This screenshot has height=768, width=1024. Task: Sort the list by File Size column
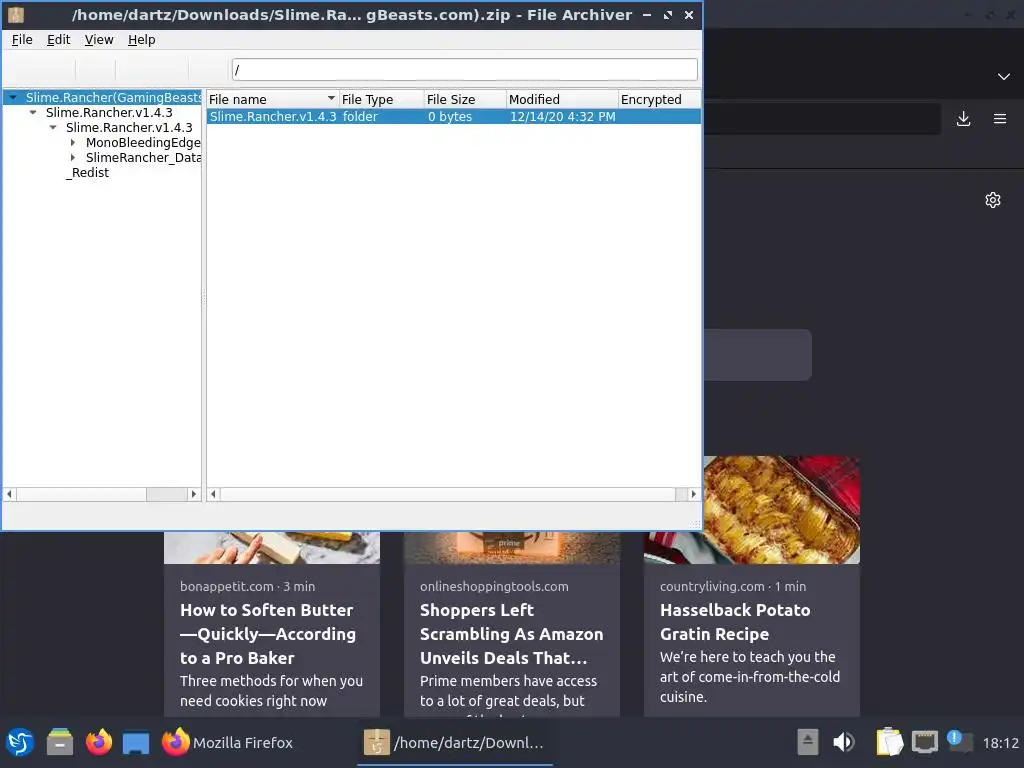tap(465, 99)
